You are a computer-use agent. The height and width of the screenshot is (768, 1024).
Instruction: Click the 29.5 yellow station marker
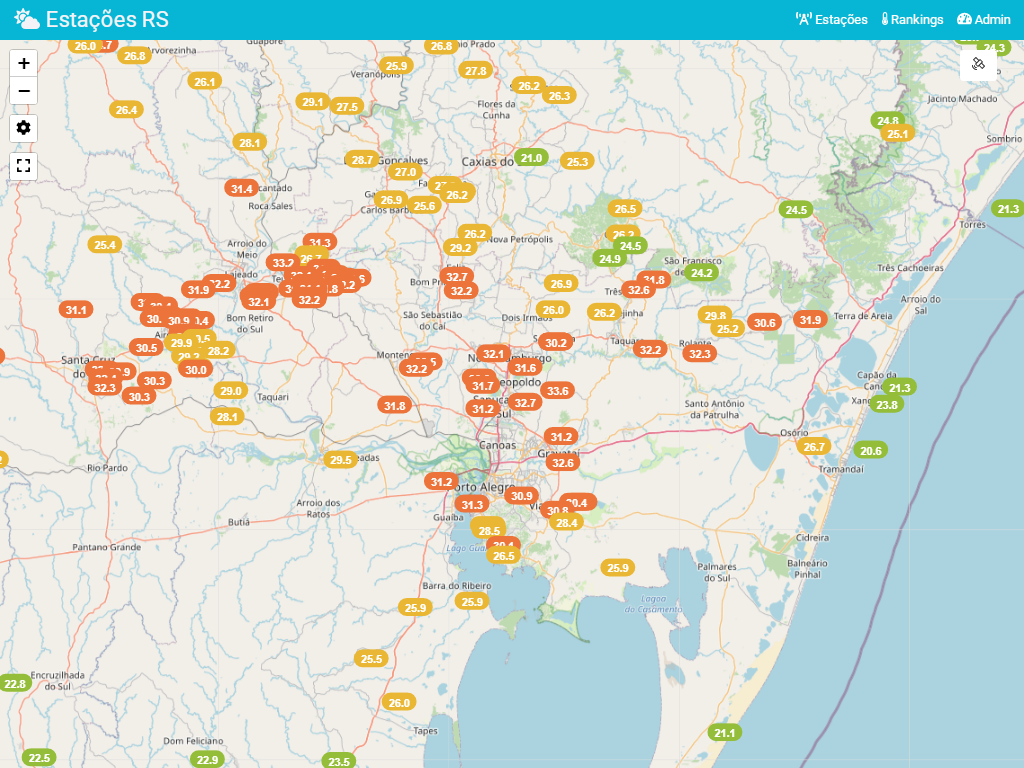(x=340, y=460)
